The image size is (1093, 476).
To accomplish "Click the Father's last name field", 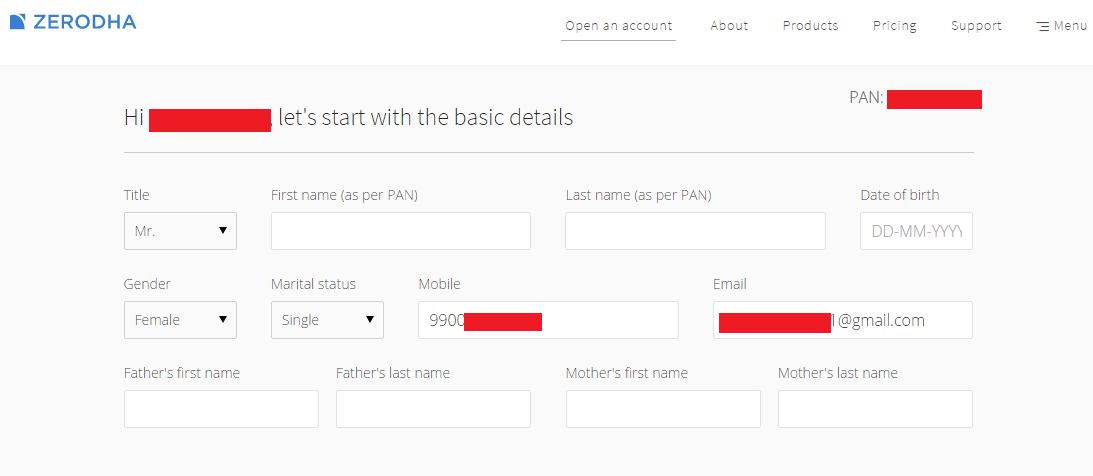I will click(434, 409).
